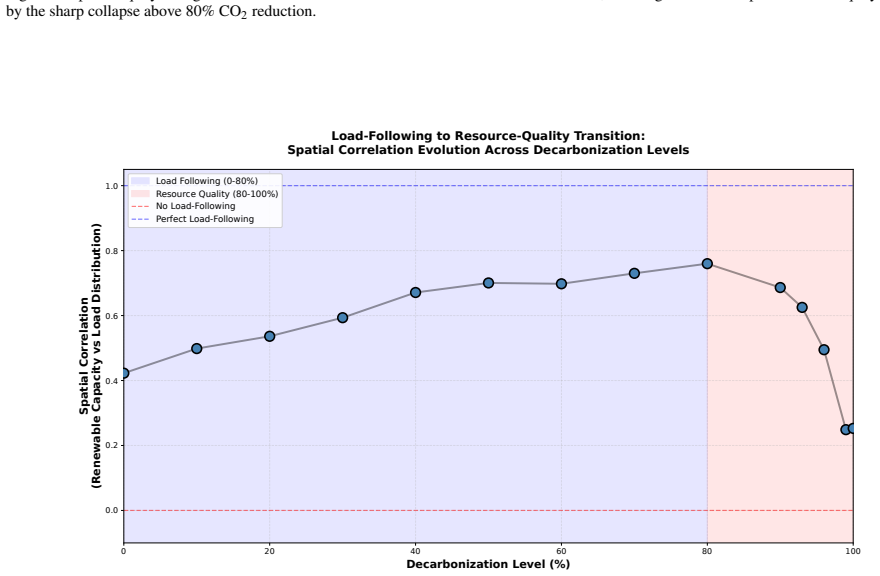Select the data point near 0.5 correlation at 96%
Image resolution: width=880 pixels, height=576 pixels.
tap(824, 350)
